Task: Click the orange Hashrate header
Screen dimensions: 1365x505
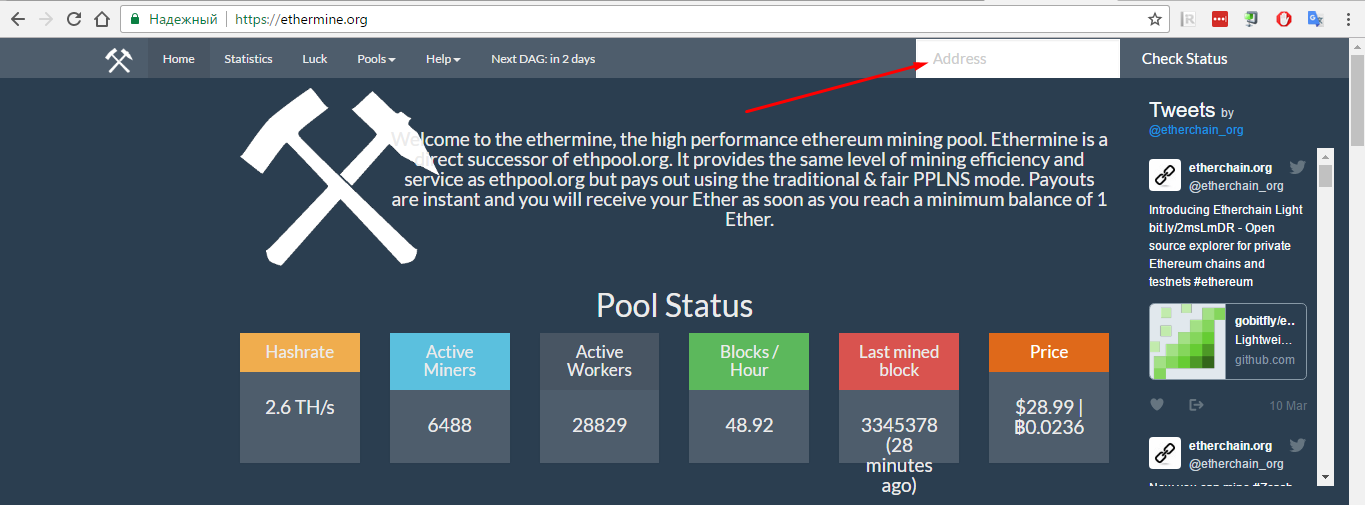Action: (x=299, y=352)
